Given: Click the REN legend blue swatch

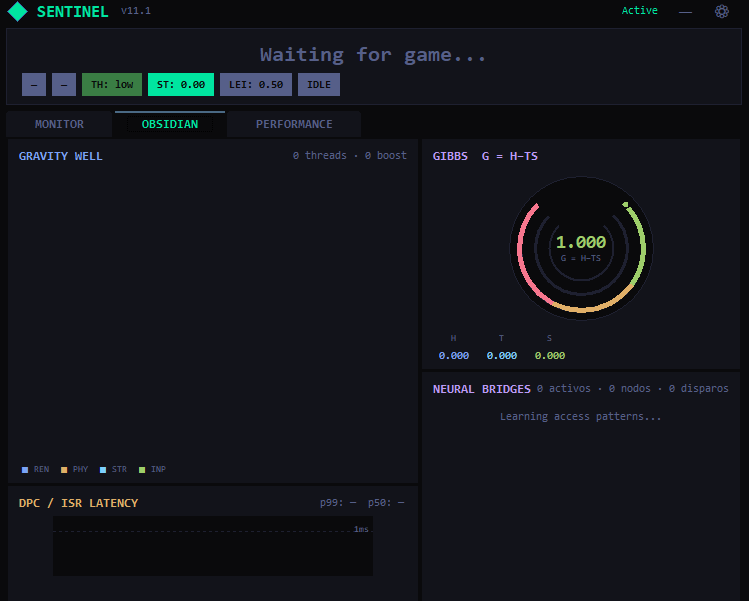Looking at the screenshot, I should (x=25, y=470).
